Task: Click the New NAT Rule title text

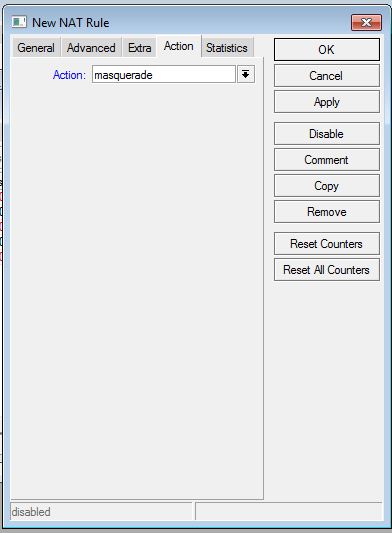Action: tap(71, 23)
